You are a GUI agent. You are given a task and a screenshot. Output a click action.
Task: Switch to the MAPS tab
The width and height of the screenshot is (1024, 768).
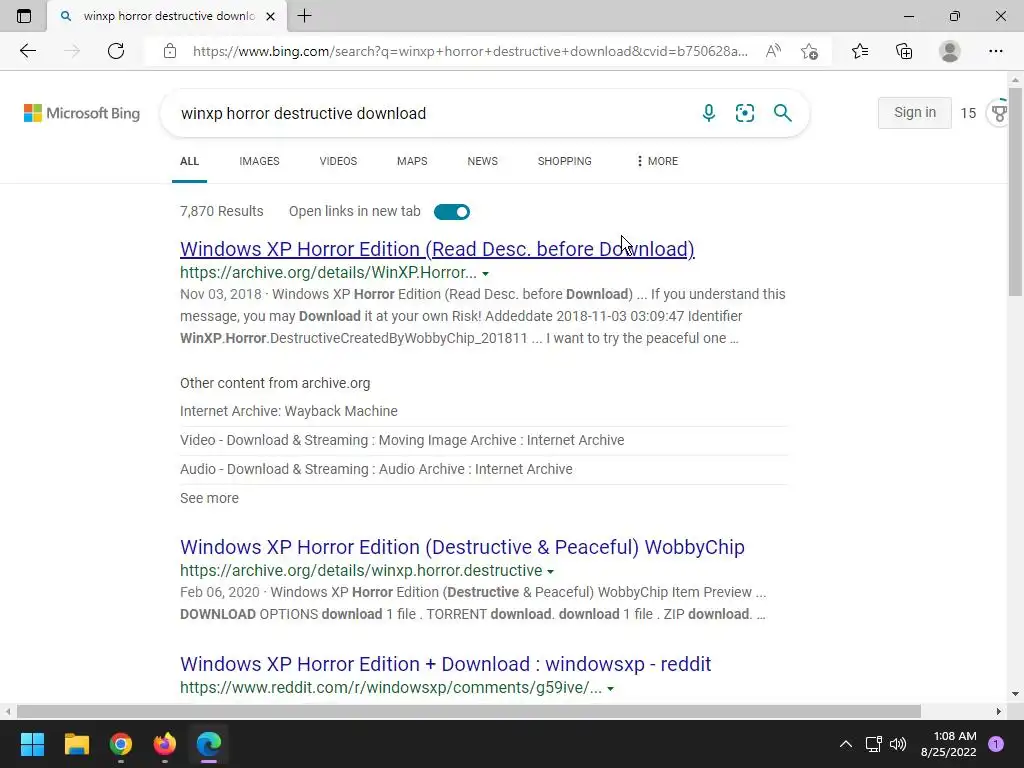tap(412, 161)
